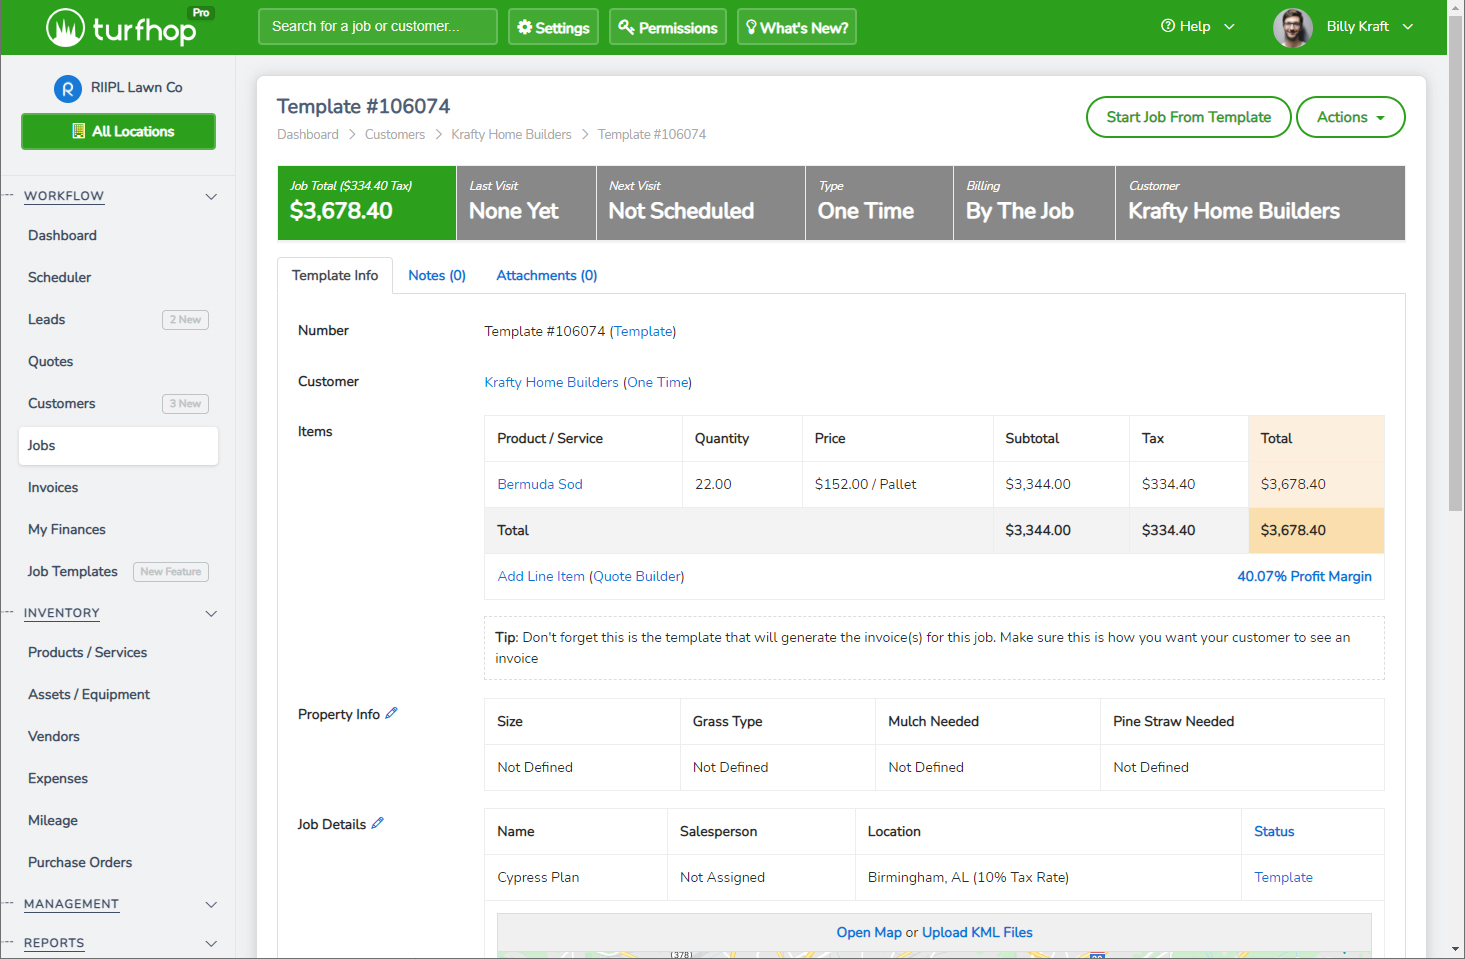Screen dimensions: 1465x959
Task: Click the Dashboard breadcrumb link
Action: [308, 134]
